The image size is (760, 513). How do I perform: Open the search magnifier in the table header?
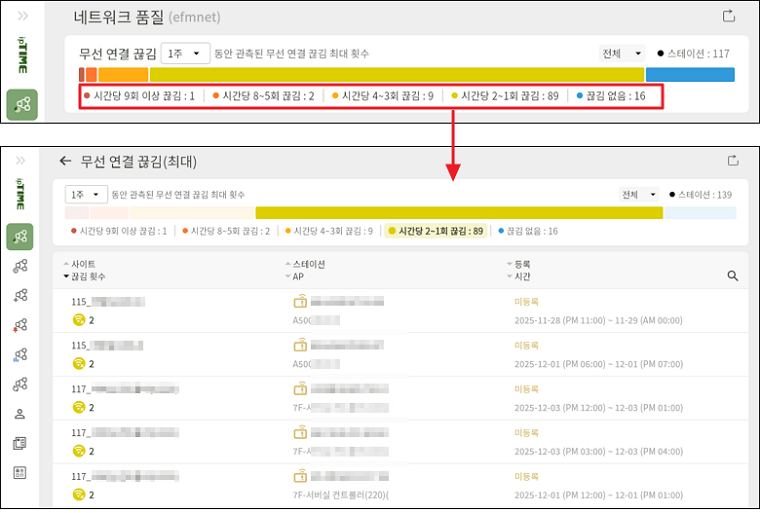(733, 276)
